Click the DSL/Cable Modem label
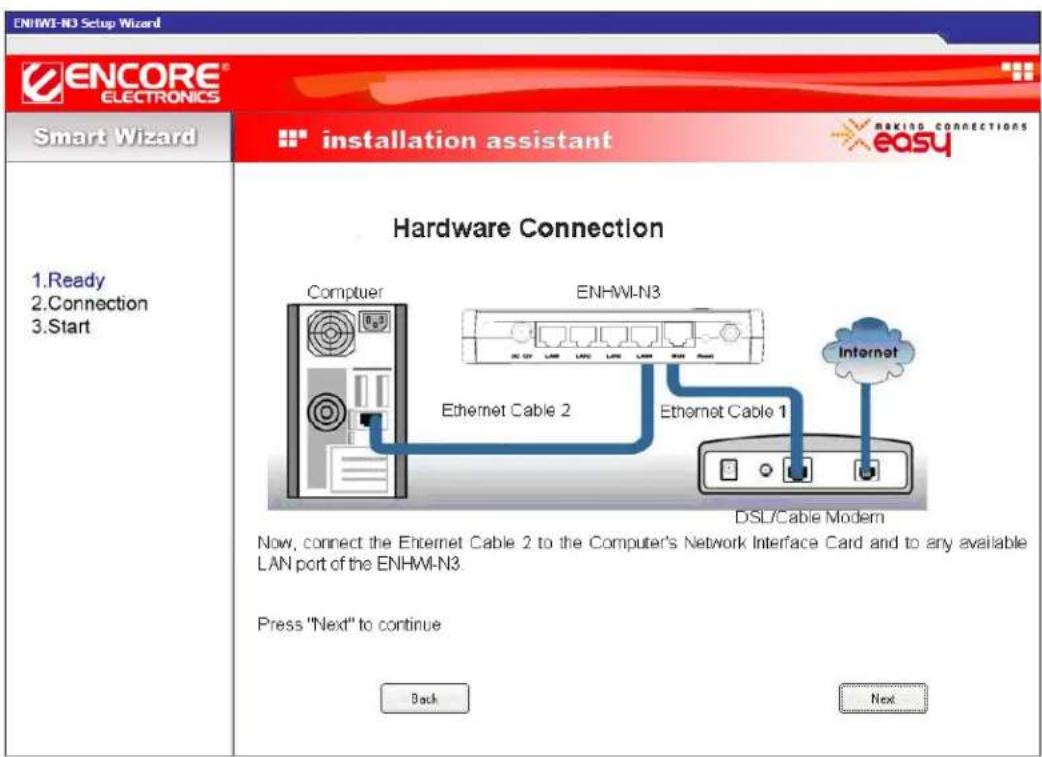 pyautogui.click(x=809, y=516)
